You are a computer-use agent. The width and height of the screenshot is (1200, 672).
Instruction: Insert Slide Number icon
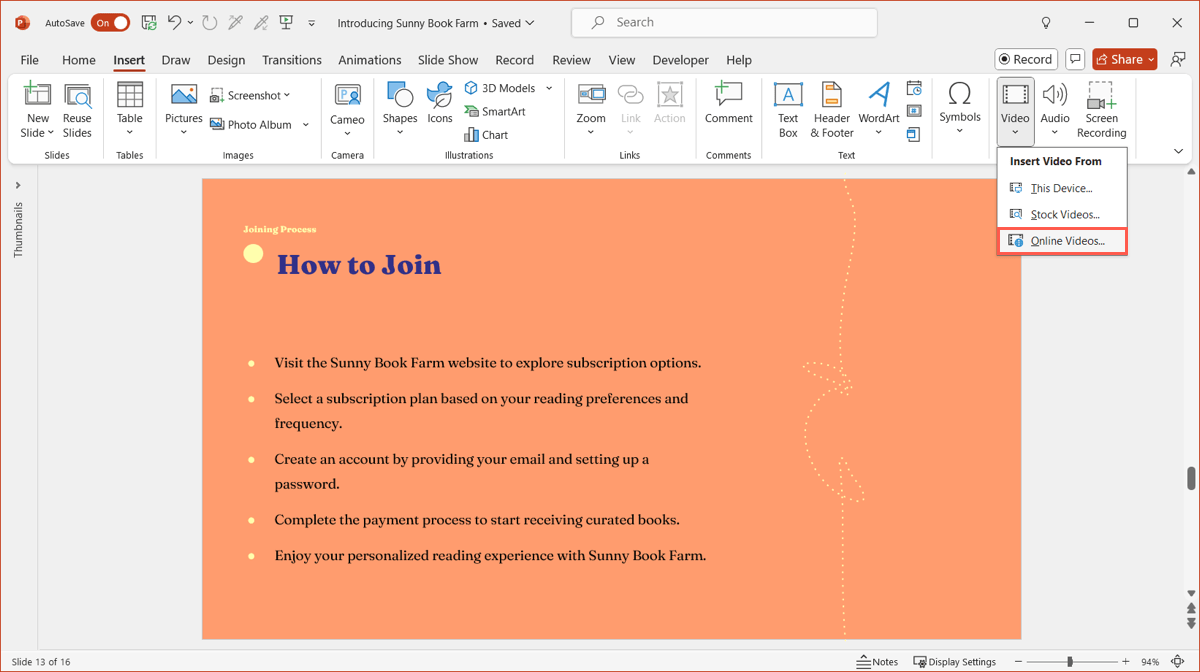click(x=914, y=111)
